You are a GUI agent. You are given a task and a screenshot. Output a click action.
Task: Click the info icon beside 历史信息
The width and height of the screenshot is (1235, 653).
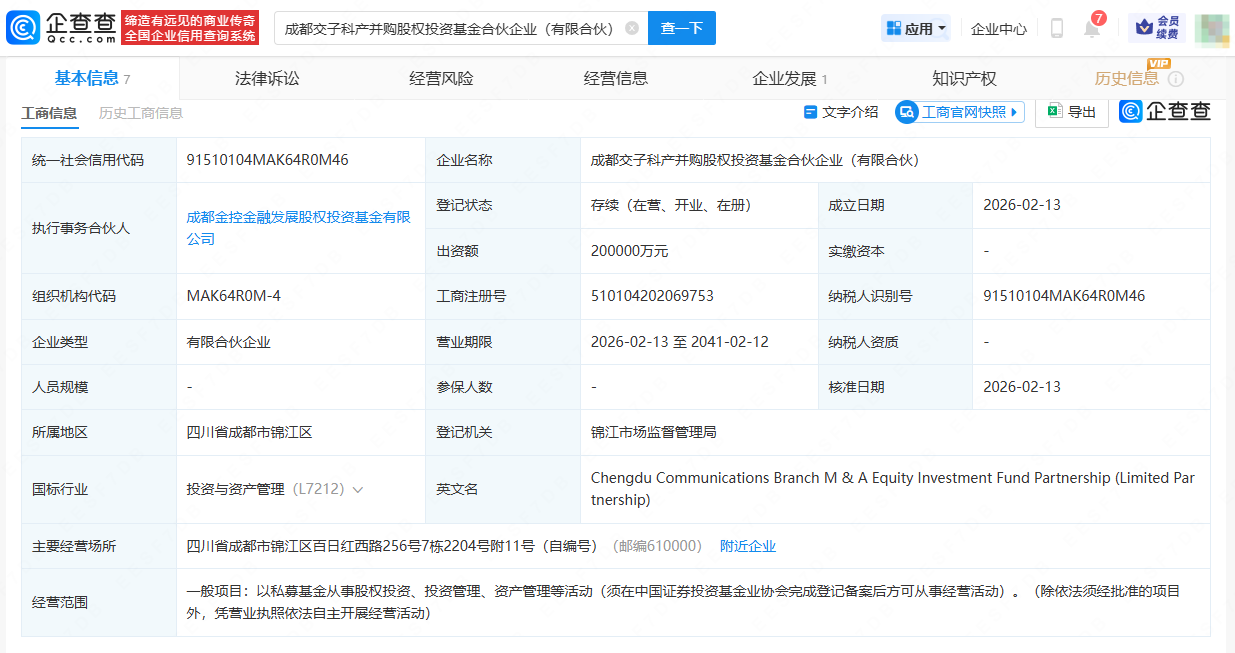(1176, 78)
